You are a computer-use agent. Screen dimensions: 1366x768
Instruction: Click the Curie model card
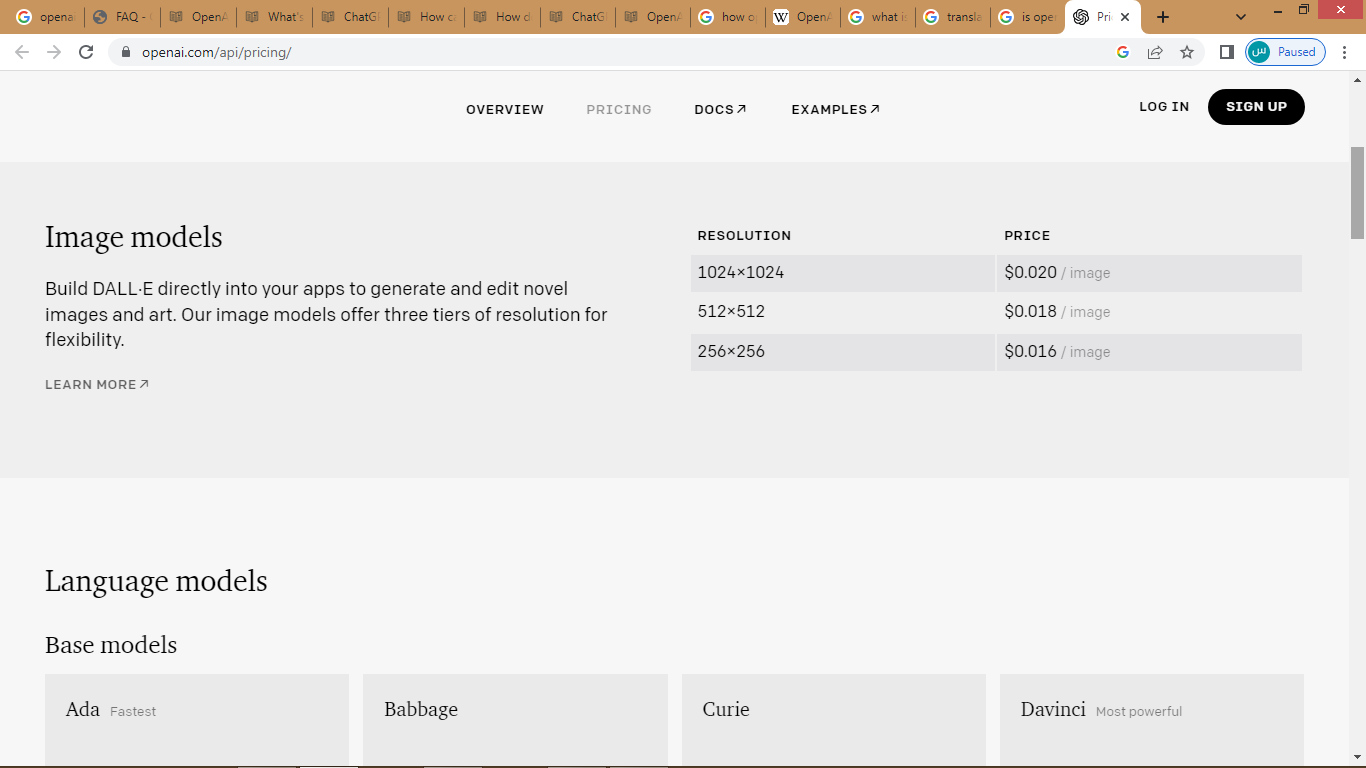(x=834, y=720)
